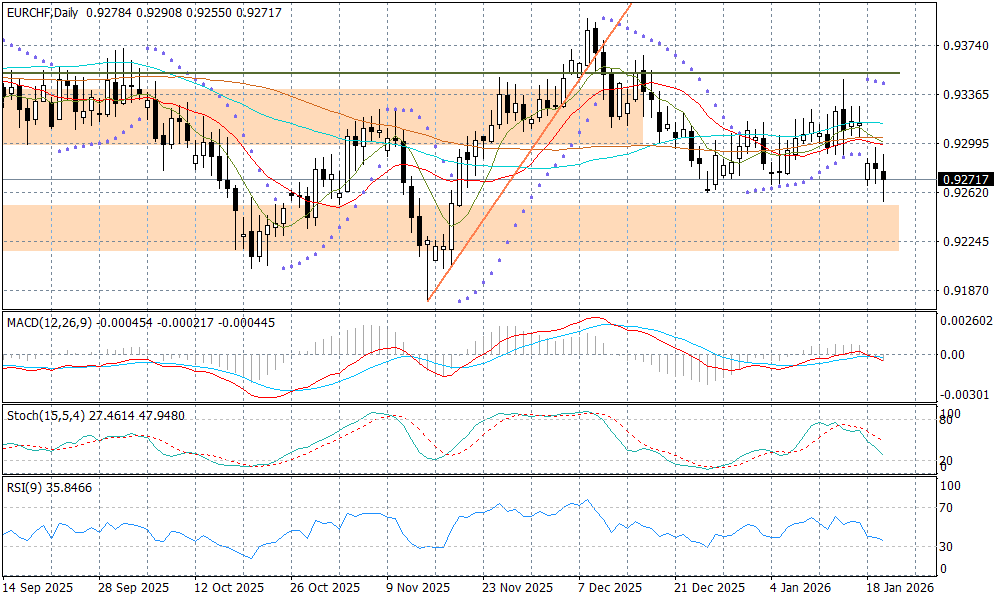Click the 14 Sep 2025 date label
Screen dimensions: 1000x600
point(40,588)
